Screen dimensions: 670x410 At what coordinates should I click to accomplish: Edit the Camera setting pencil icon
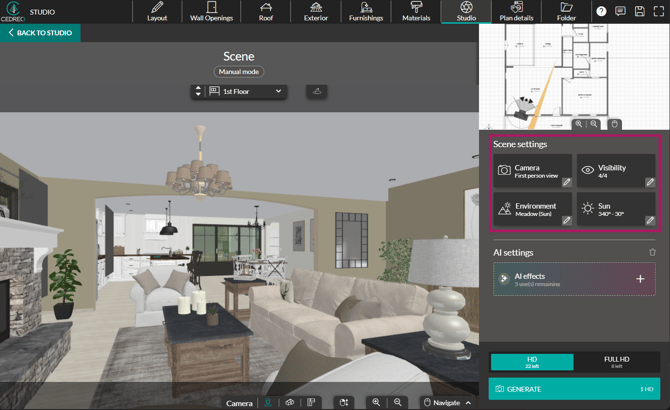(x=567, y=182)
